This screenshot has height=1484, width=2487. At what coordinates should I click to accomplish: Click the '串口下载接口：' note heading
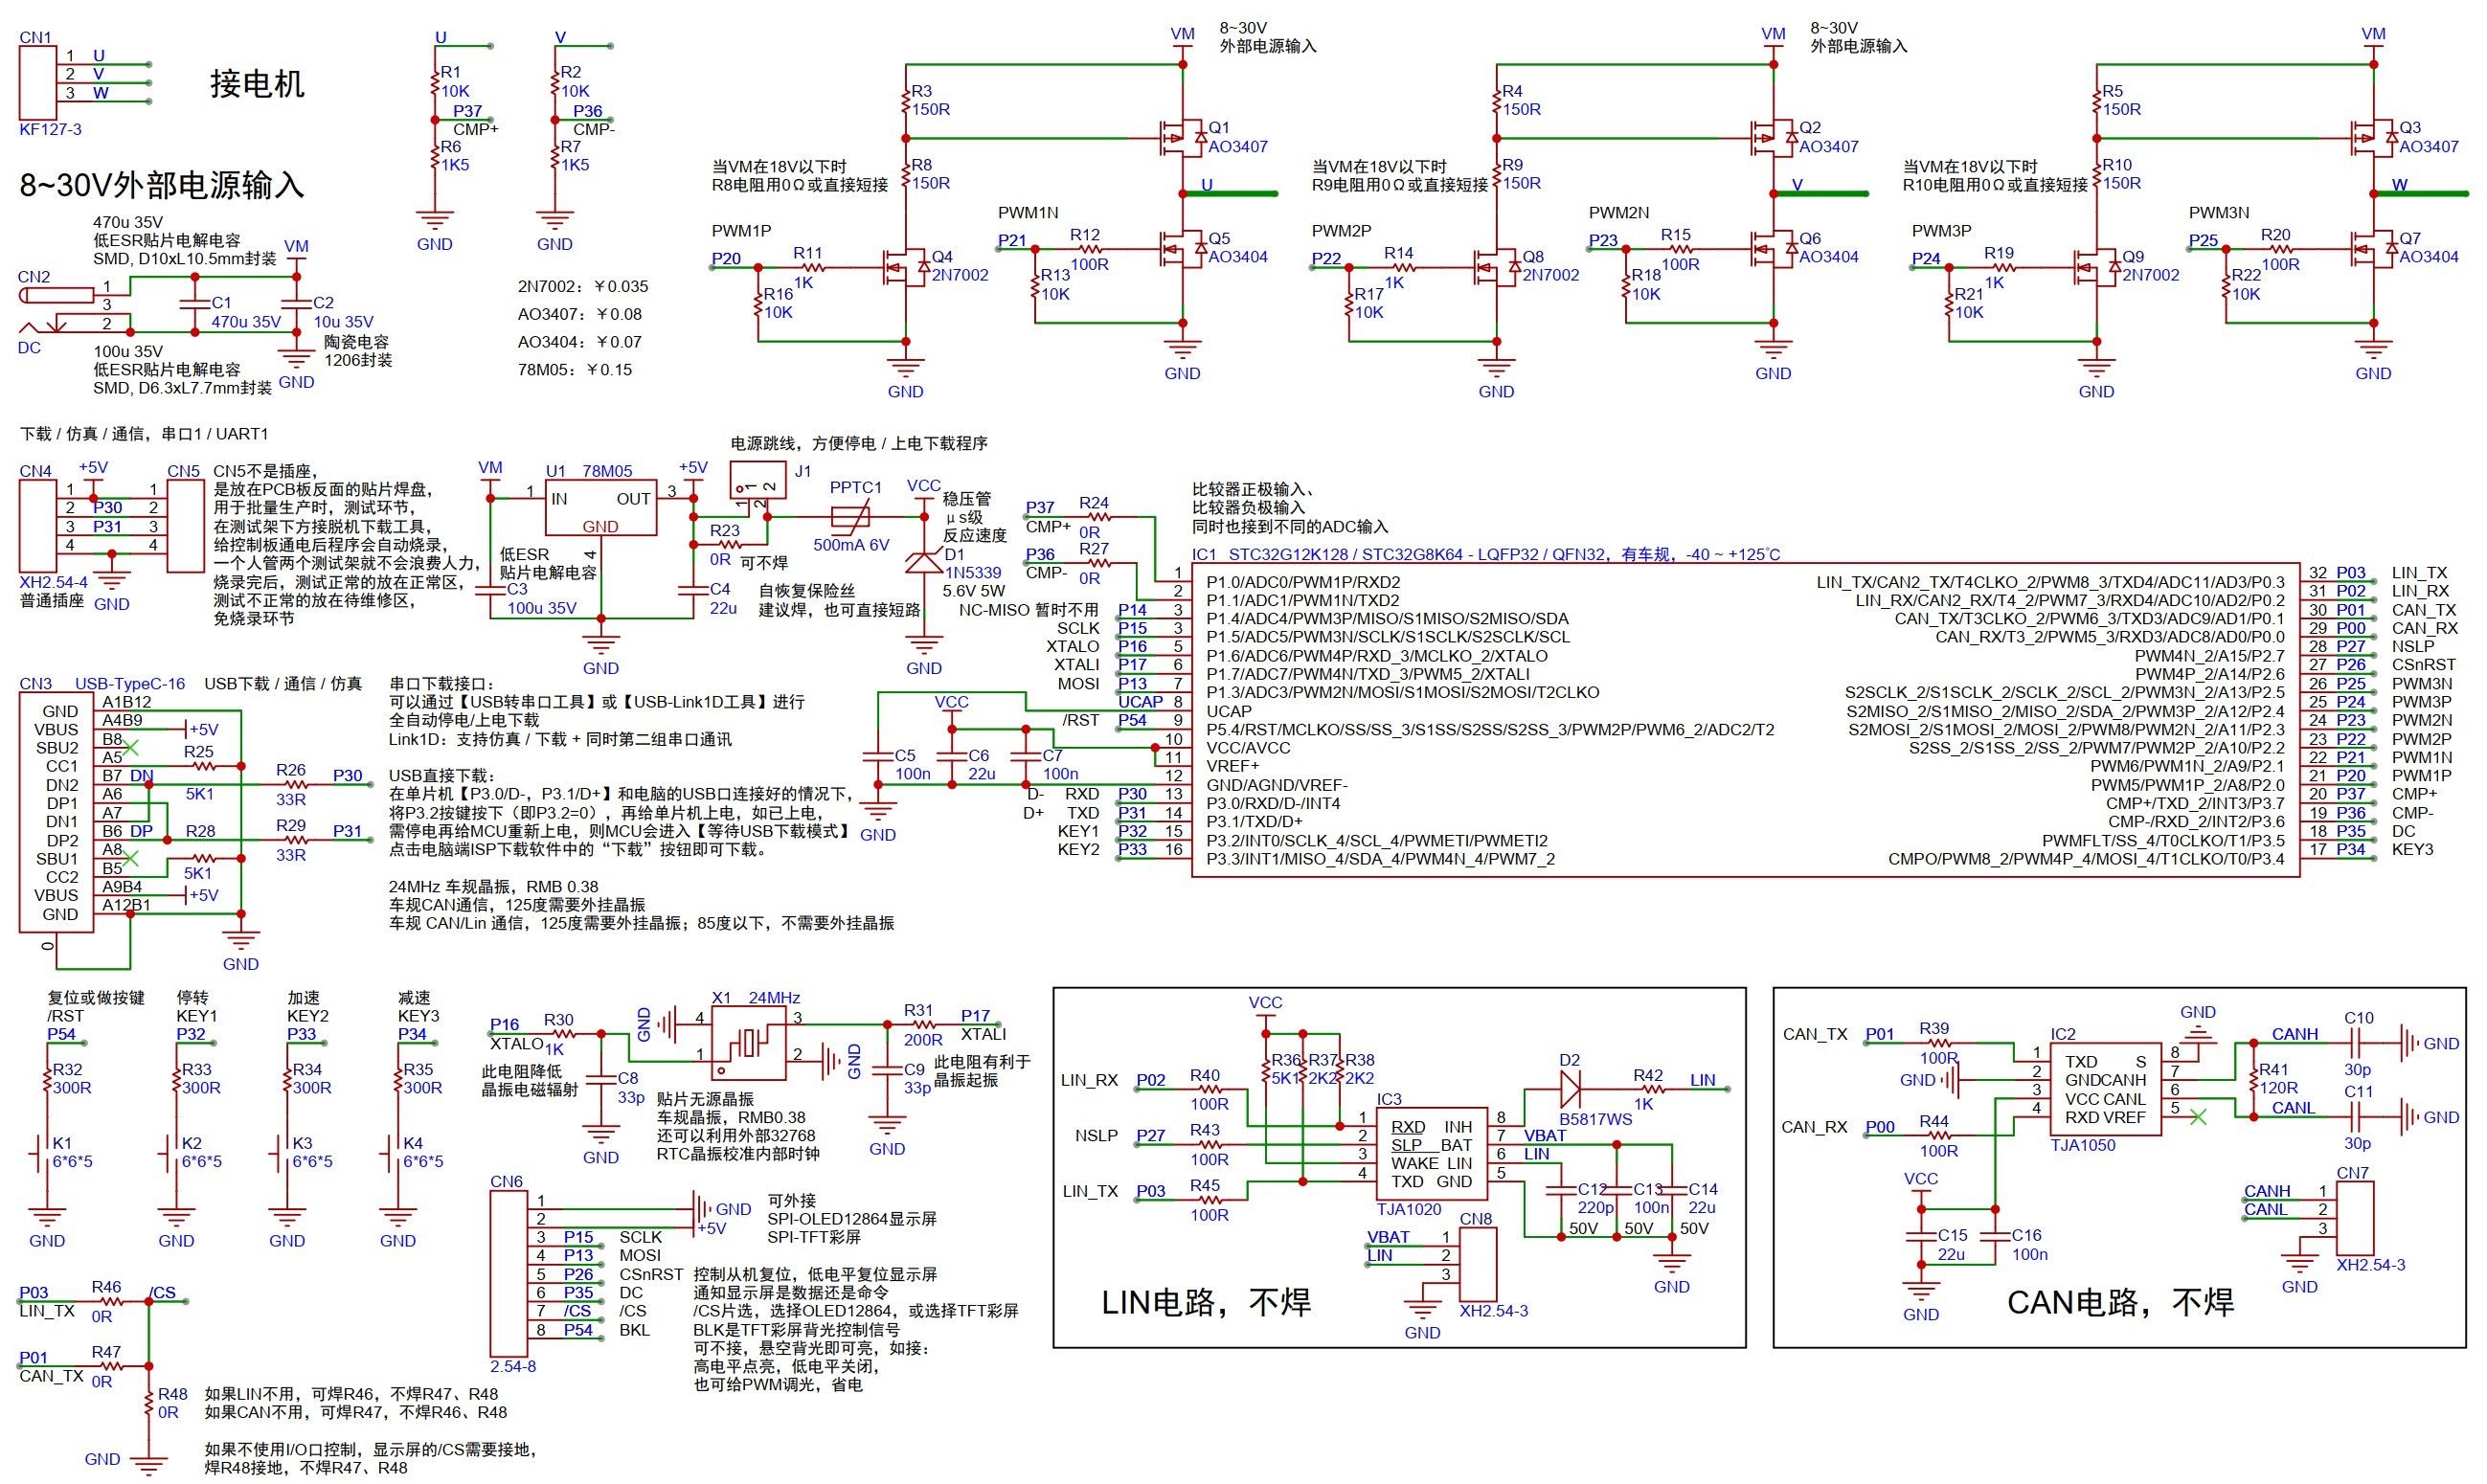[441, 684]
